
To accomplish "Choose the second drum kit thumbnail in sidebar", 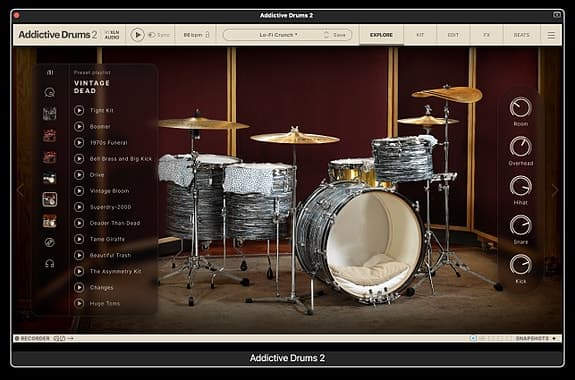I will [50, 135].
